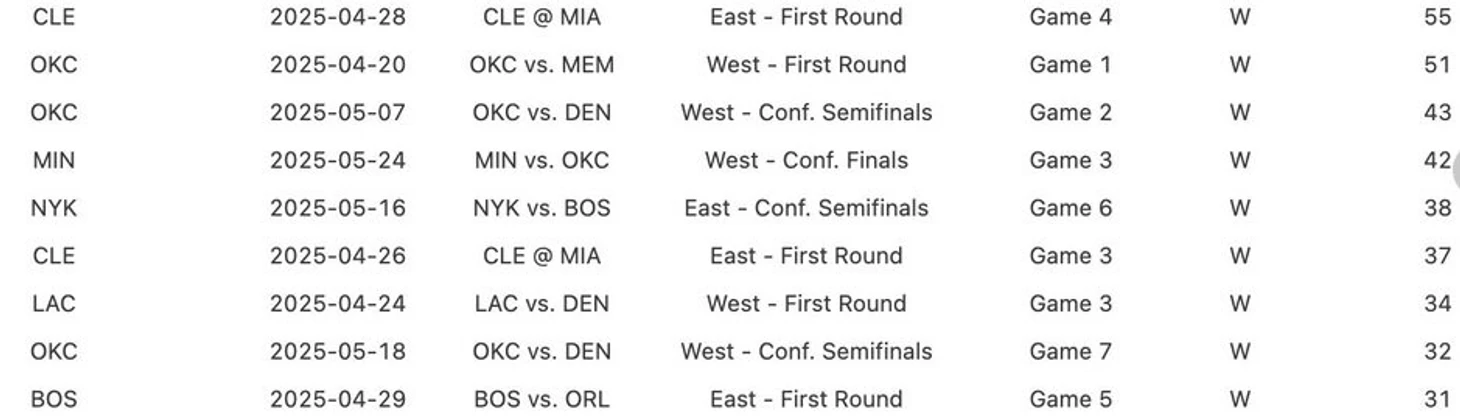The height and width of the screenshot is (417, 1460).
Task: Click the East - Conf. Semifinals cell
Action: coord(806,208)
